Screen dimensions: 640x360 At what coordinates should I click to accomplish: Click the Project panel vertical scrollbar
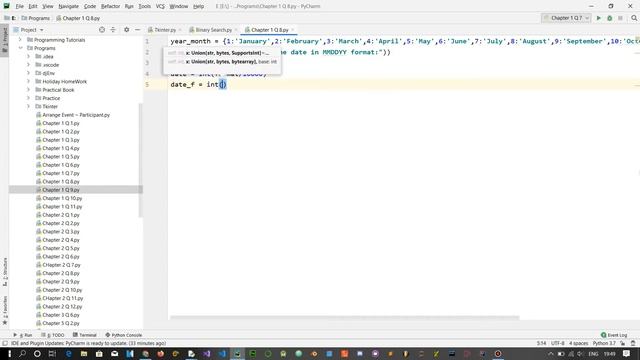[141, 160]
